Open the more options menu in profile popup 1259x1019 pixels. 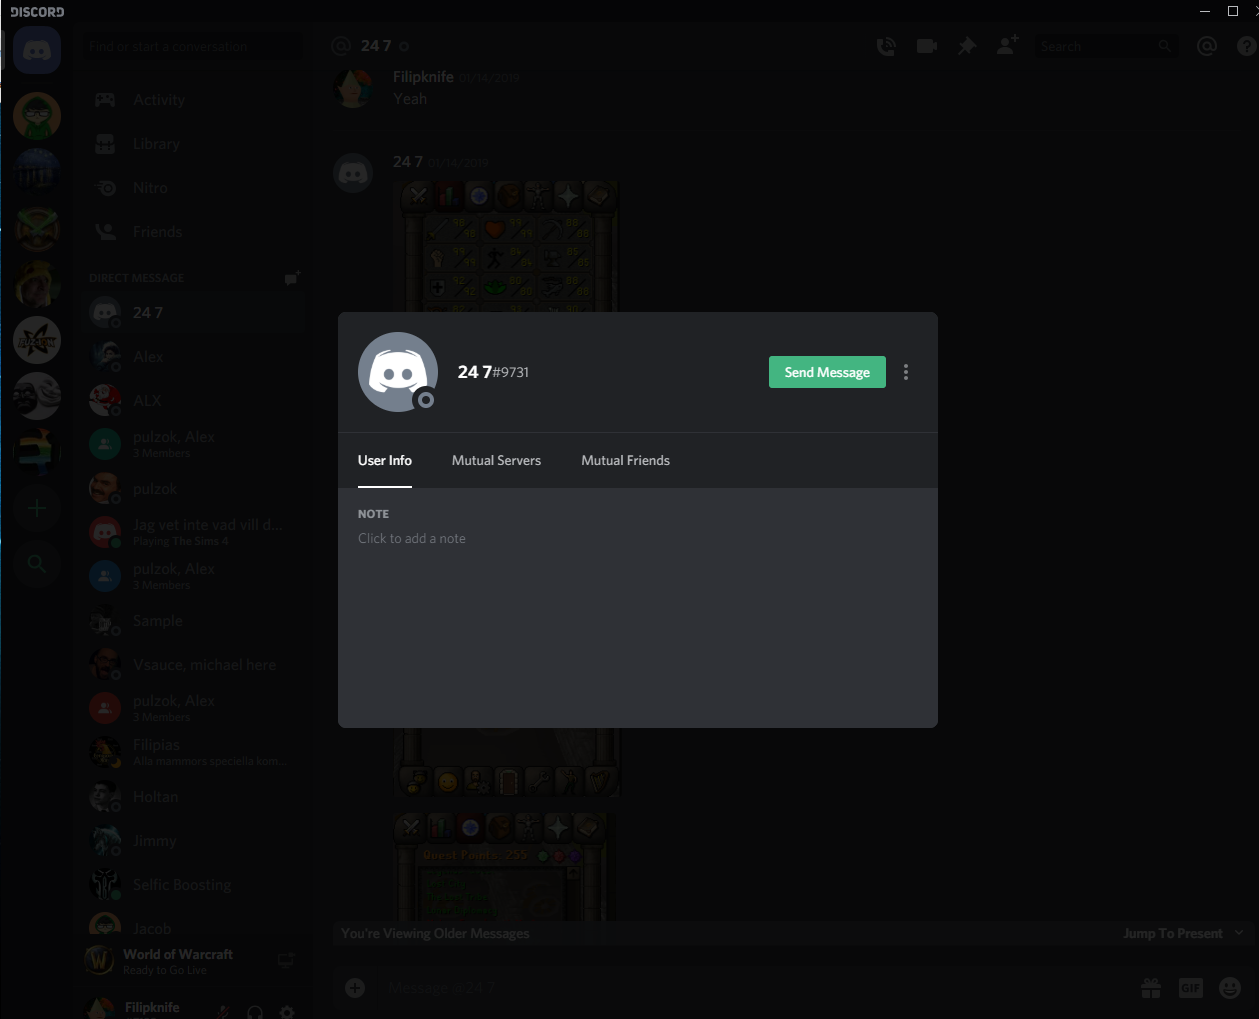(x=906, y=372)
